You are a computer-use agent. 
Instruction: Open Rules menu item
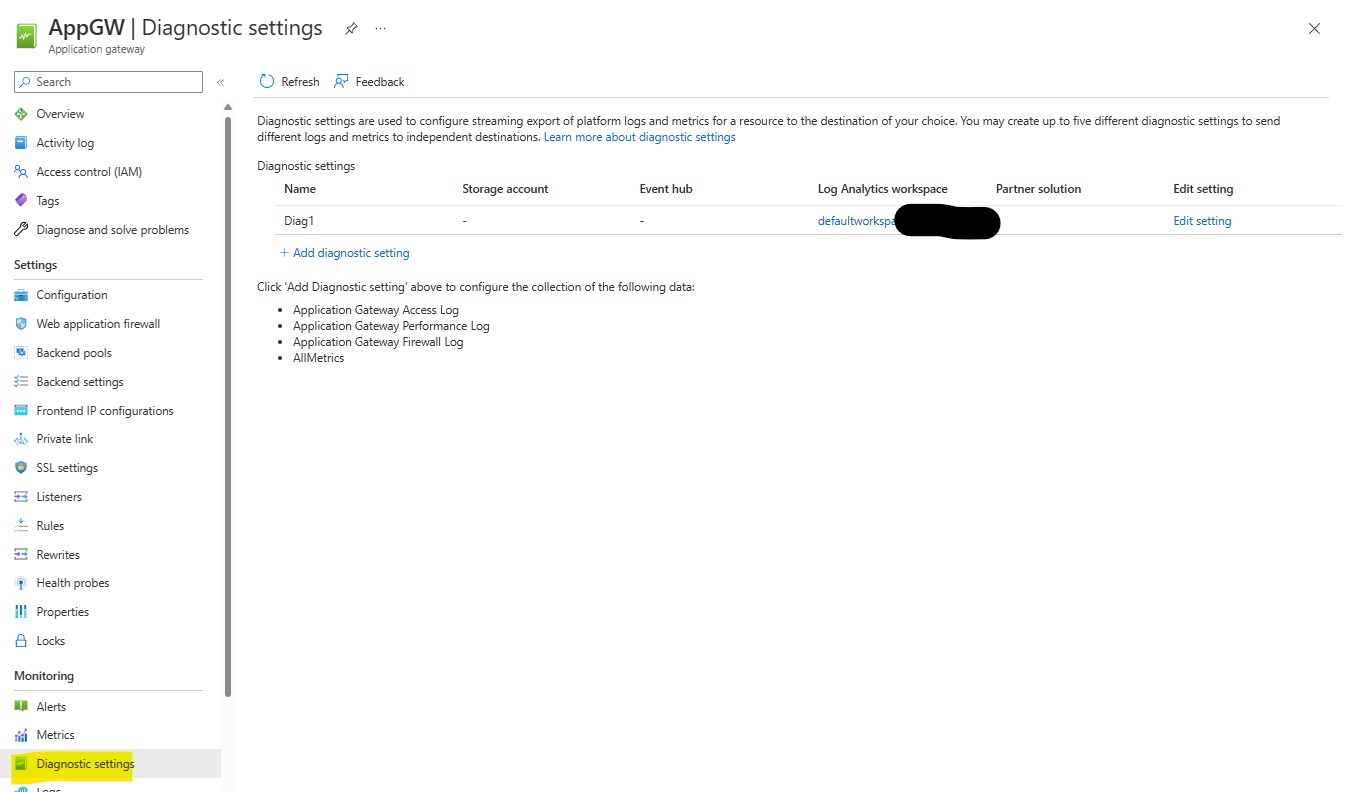click(x=50, y=526)
